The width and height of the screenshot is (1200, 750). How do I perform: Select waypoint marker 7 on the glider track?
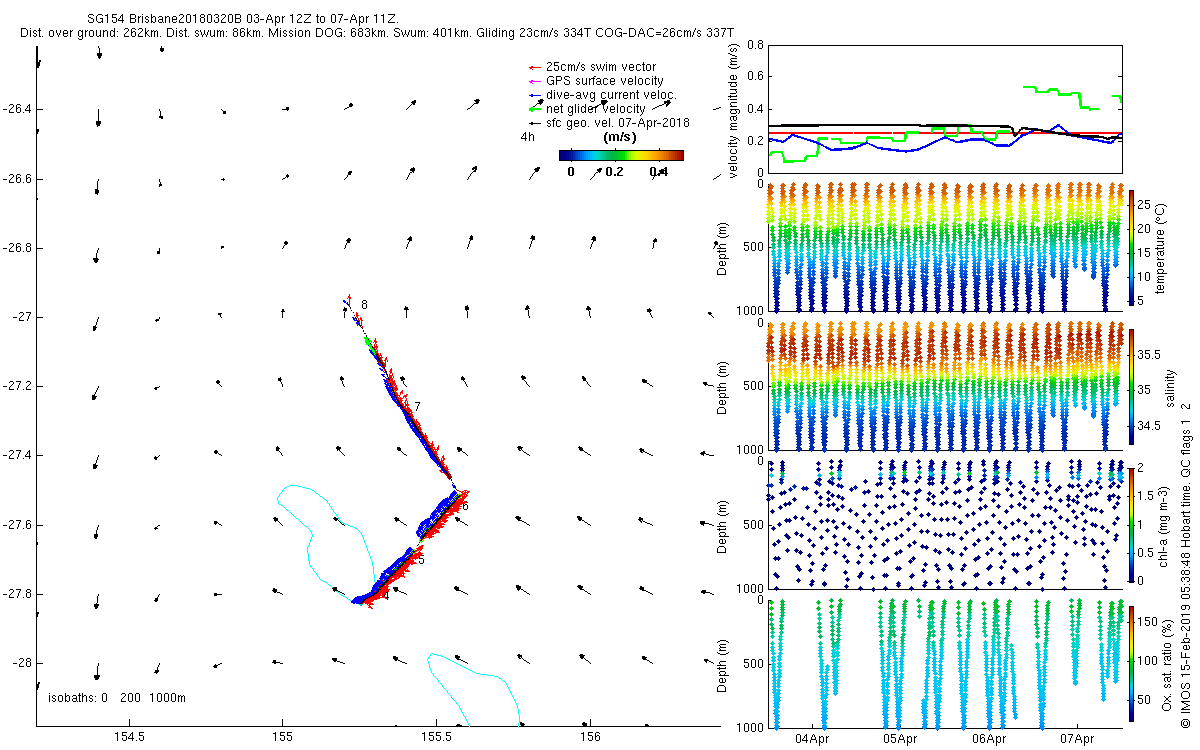417,406
